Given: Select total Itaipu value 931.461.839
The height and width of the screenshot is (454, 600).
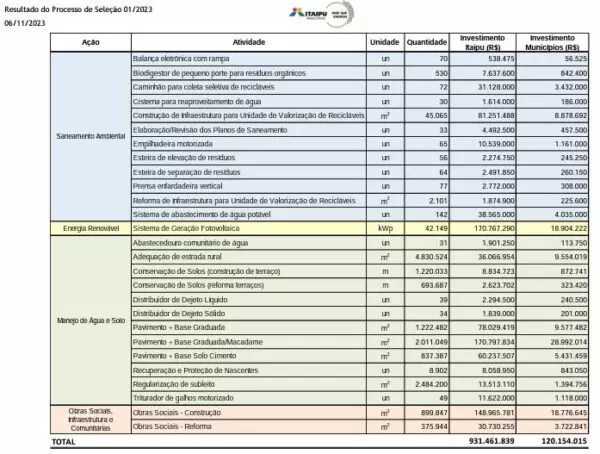Looking at the screenshot, I should pos(490,440).
